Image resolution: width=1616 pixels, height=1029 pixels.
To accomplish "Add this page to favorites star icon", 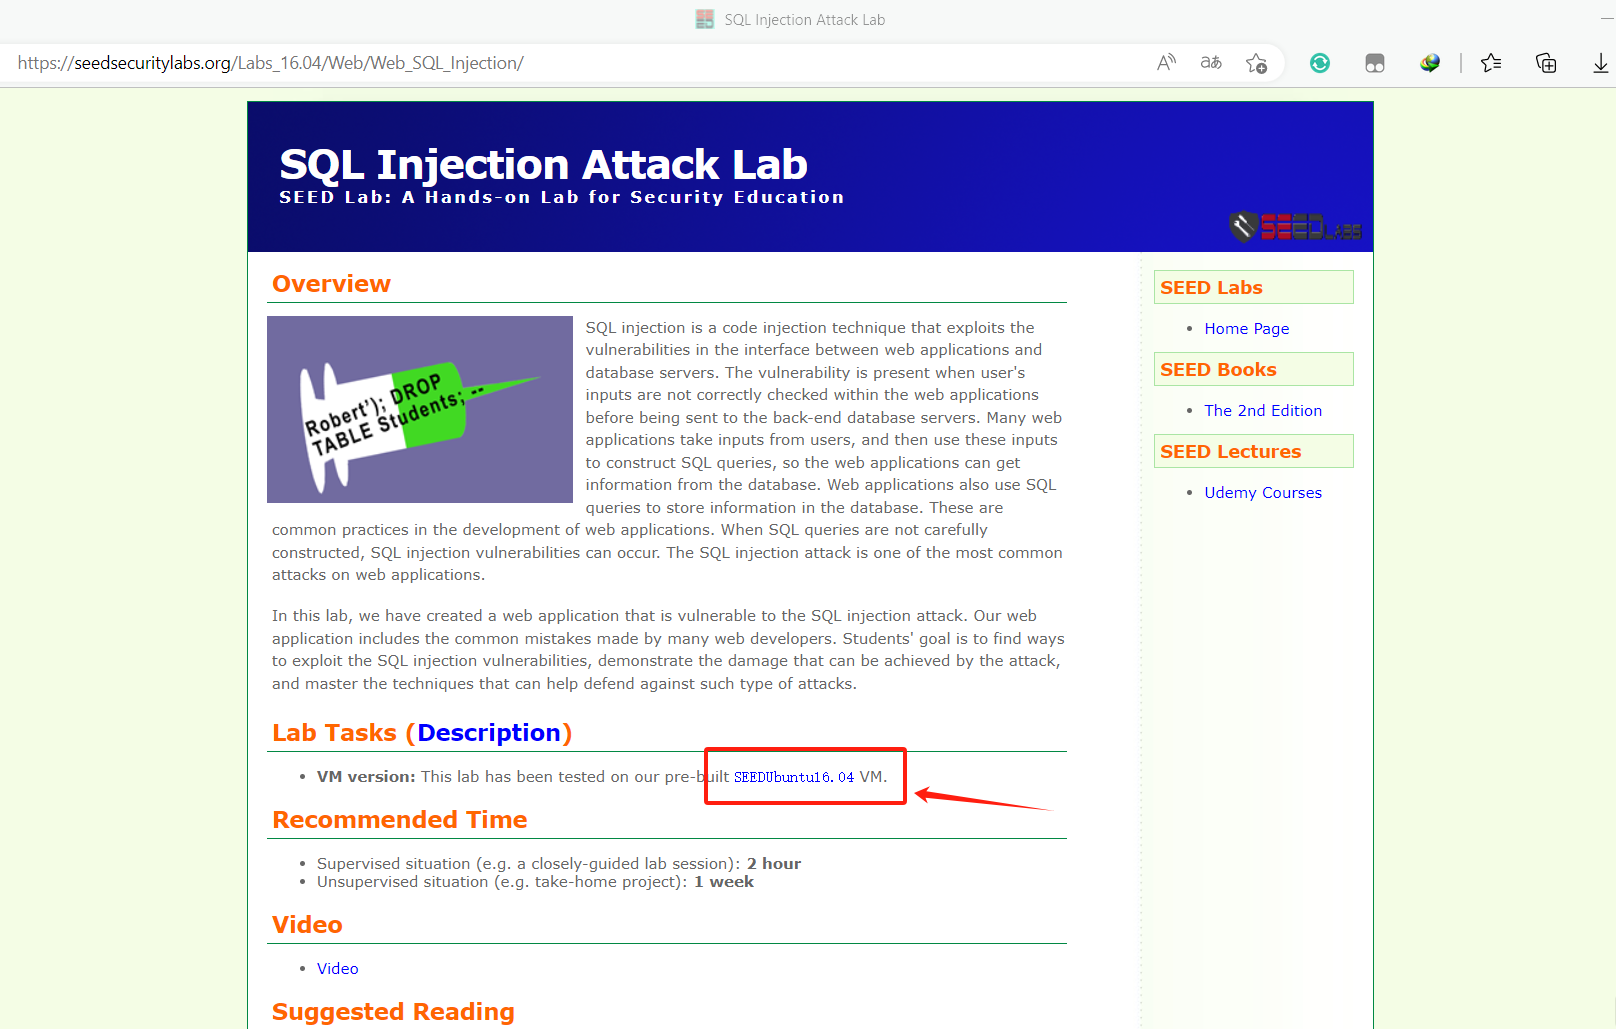I will 1257,63.
